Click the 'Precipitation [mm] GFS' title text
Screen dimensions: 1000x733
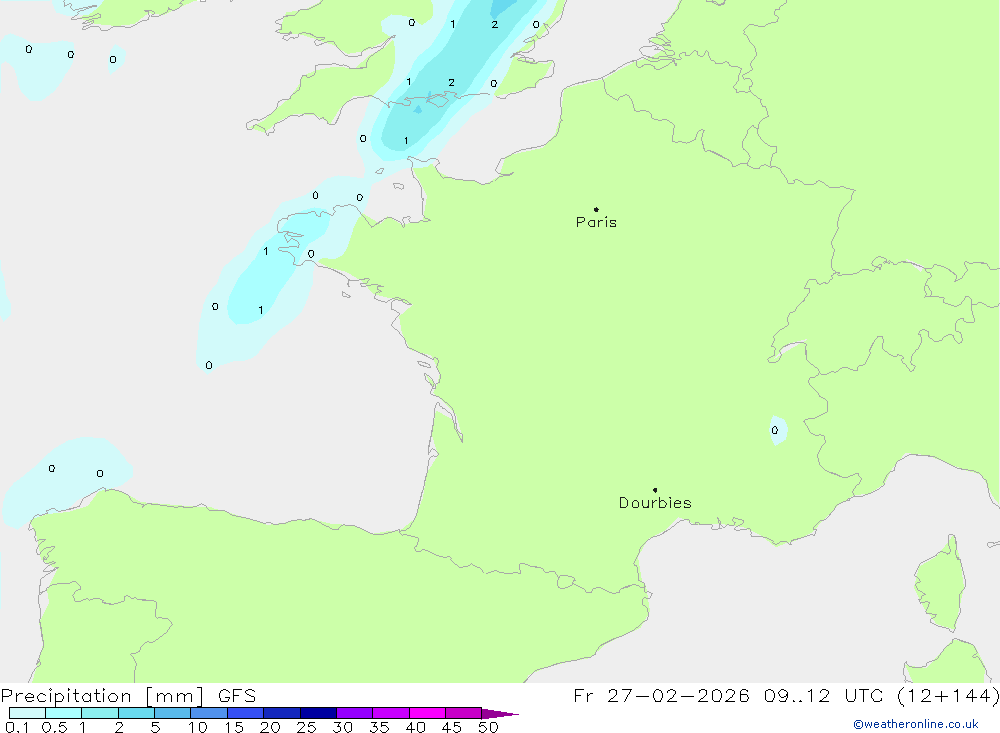coord(128,695)
